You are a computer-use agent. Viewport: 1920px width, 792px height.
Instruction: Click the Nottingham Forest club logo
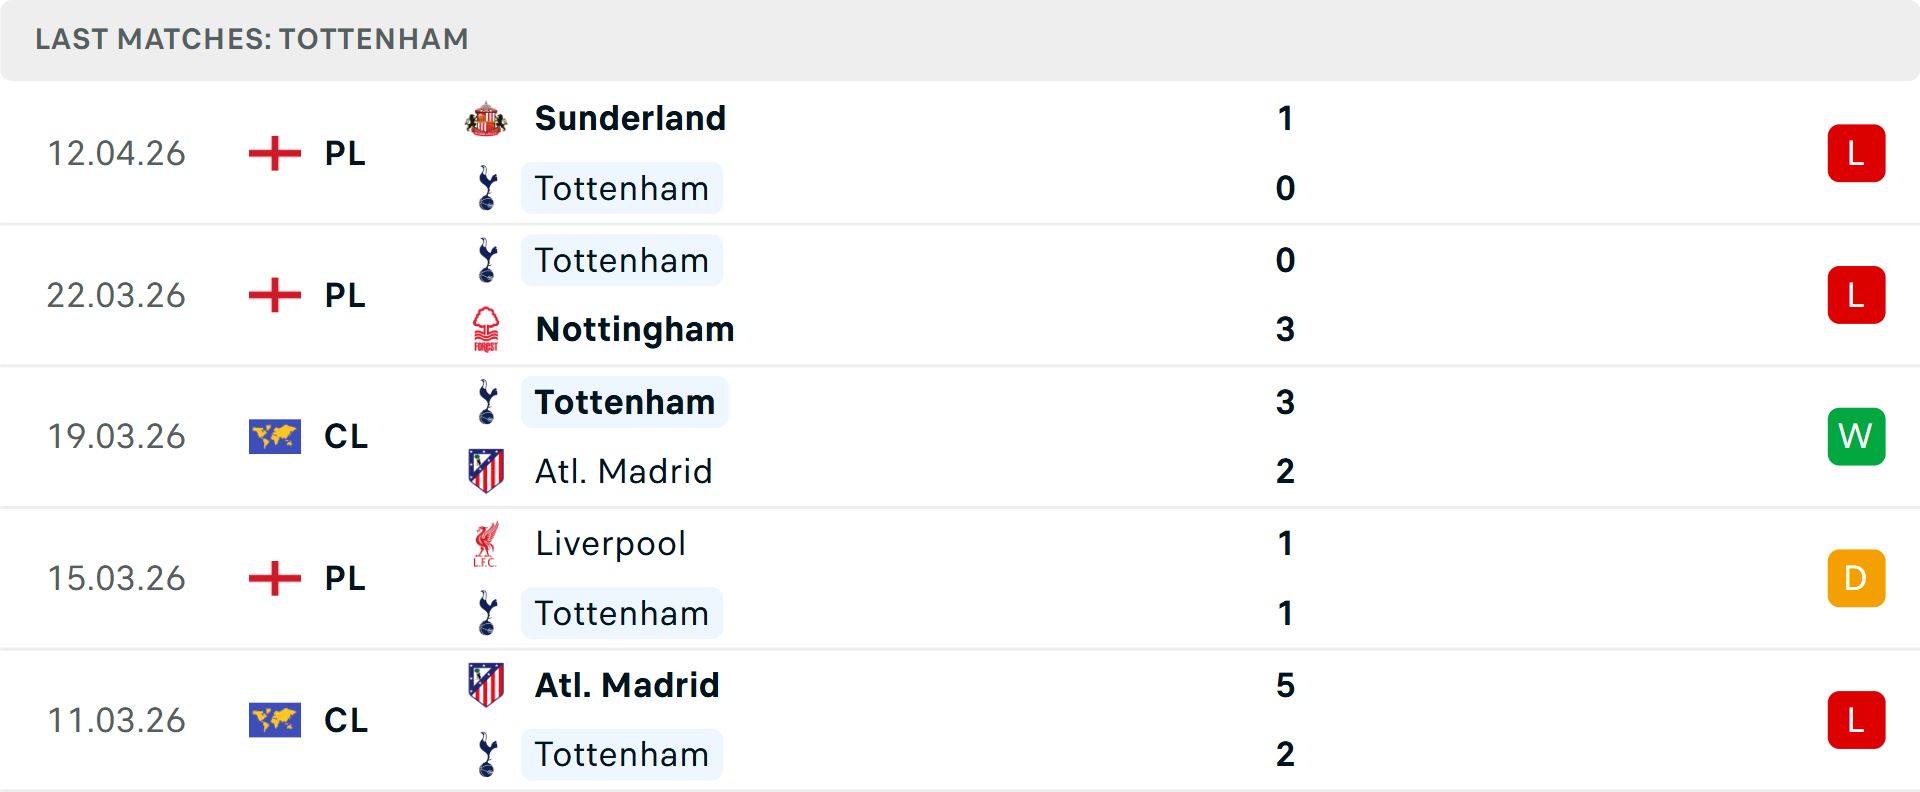pyautogui.click(x=487, y=329)
